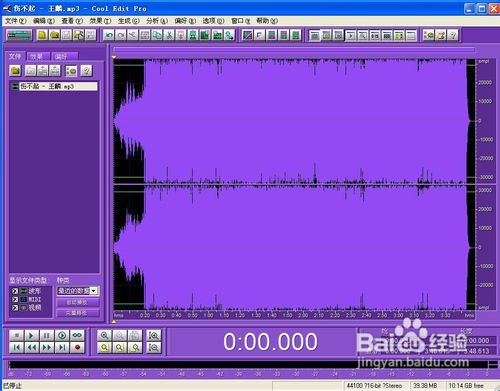Click the Rewind double-arrow button
The width and height of the screenshot is (500, 391).
point(32,348)
